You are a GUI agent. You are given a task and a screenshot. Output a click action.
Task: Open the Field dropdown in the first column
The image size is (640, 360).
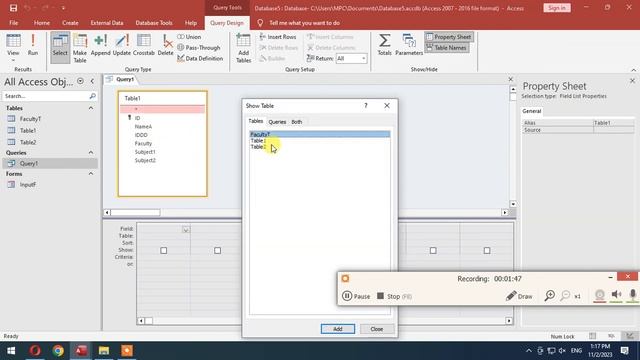pos(186,230)
